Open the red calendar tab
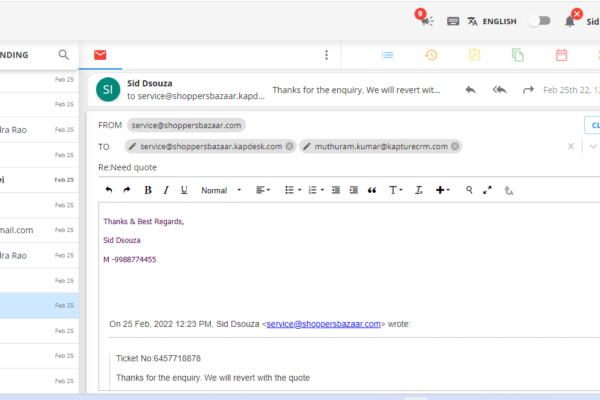Image resolution: width=600 pixels, height=400 pixels. tap(561, 55)
